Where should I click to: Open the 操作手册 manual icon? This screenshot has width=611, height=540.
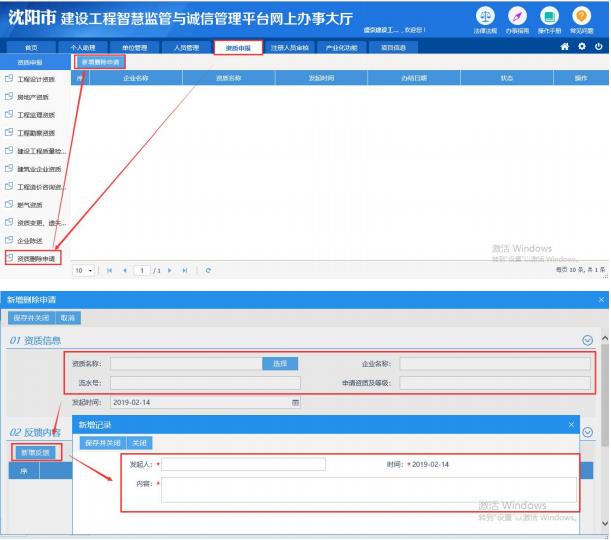[549, 16]
